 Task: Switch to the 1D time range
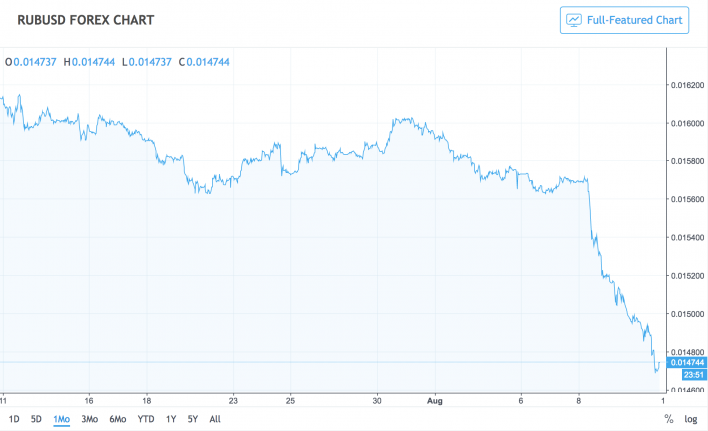pos(14,419)
